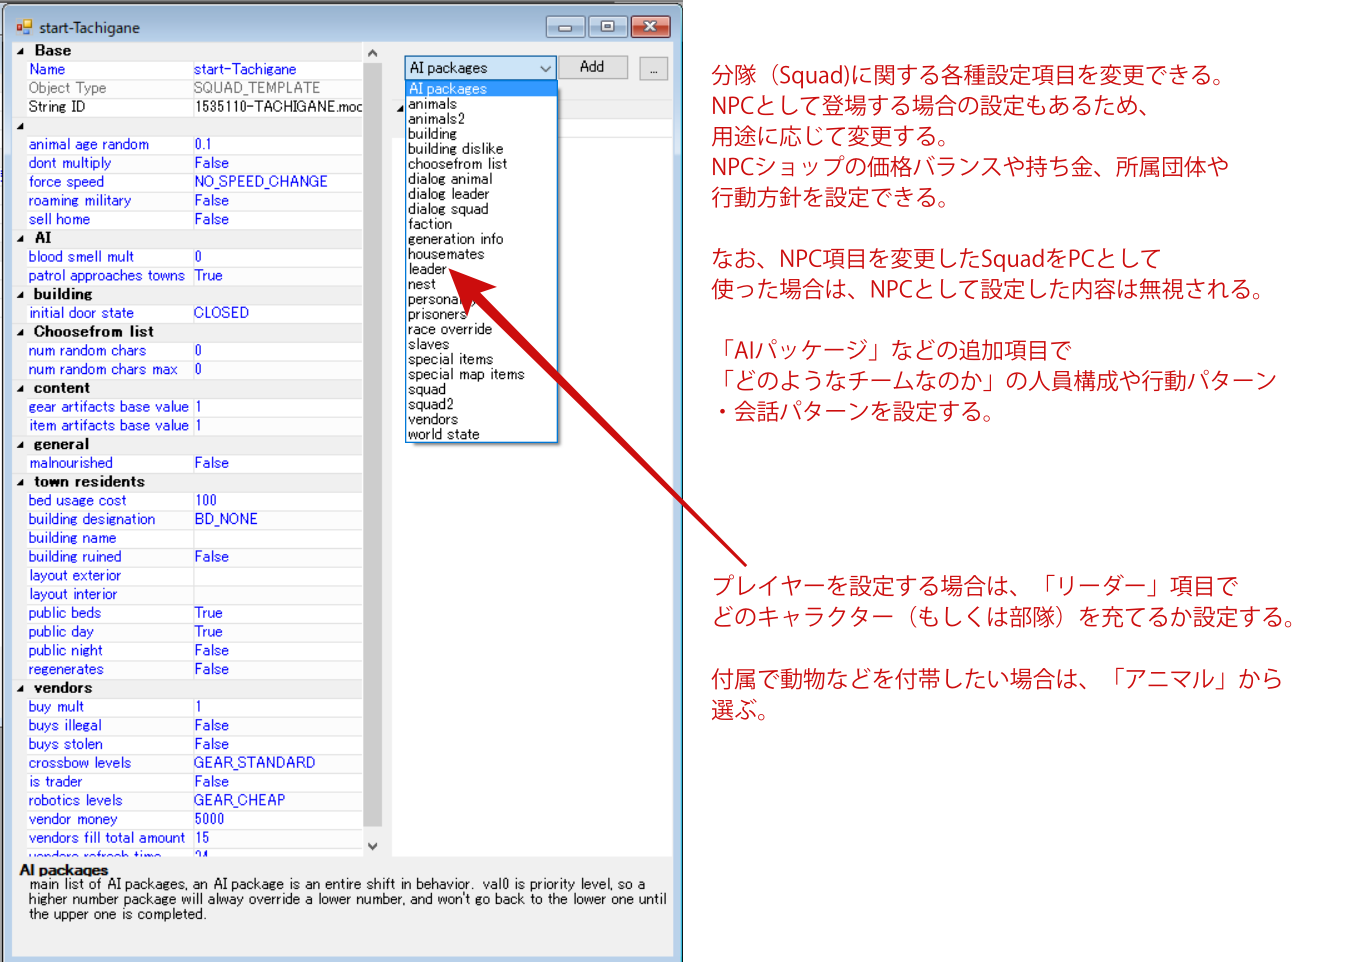Screen dimensions: 1348x962
Task: Collapse the vendors category
Action: 20,688
